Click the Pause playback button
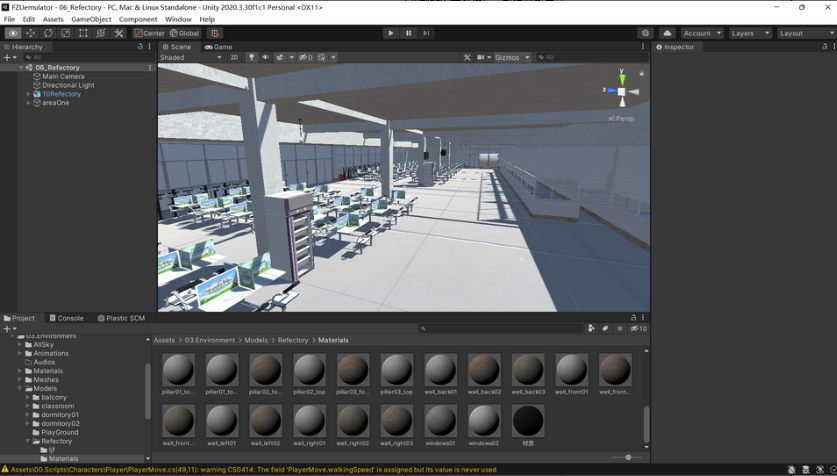This screenshot has width=837, height=476. [408, 33]
